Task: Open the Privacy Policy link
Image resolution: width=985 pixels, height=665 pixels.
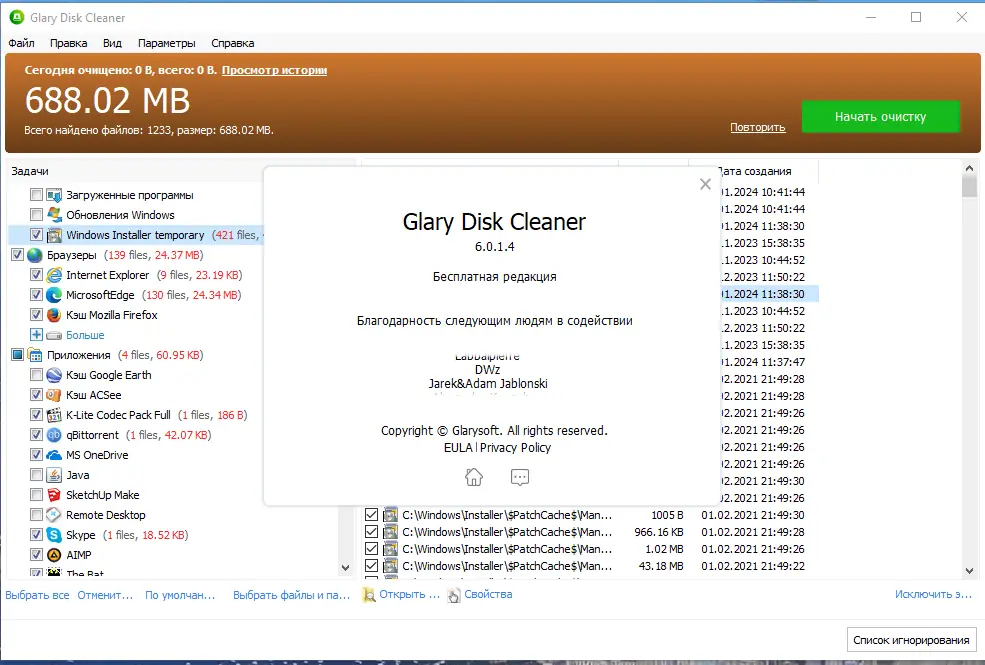Action: pyautogui.click(x=515, y=448)
